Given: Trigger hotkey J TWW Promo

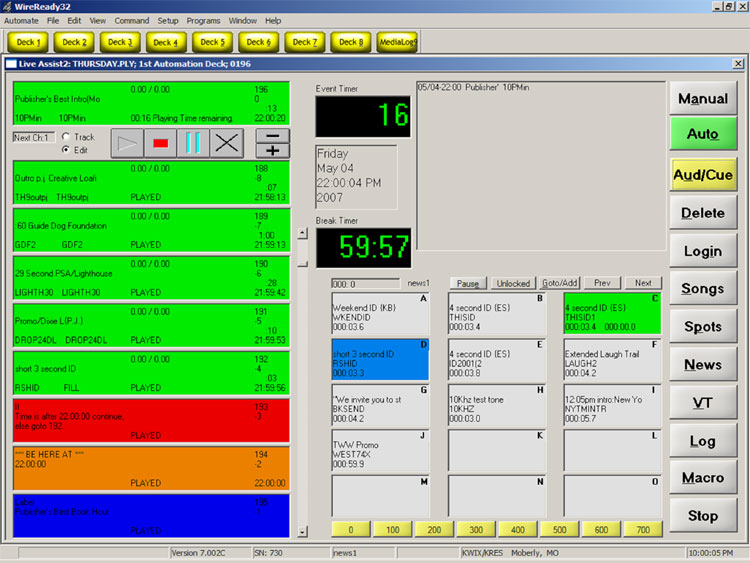Looking at the screenshot, I should coord(380,451).
